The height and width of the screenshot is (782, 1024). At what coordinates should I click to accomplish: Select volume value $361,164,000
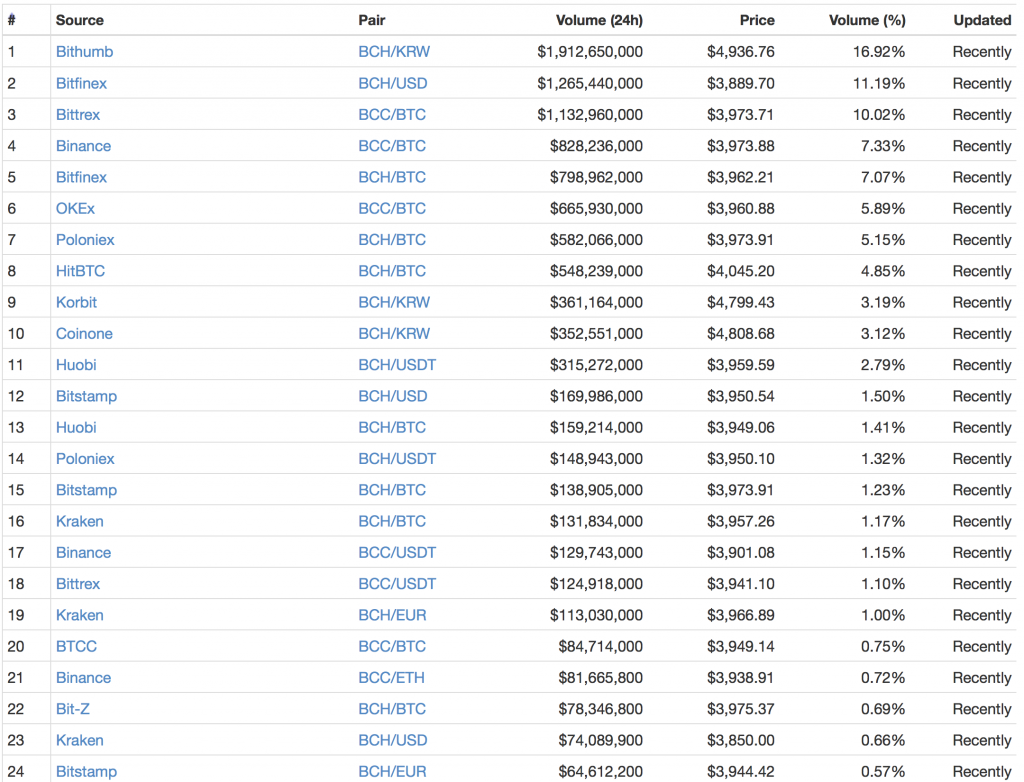pyautogui.click(x=596, y=302)
